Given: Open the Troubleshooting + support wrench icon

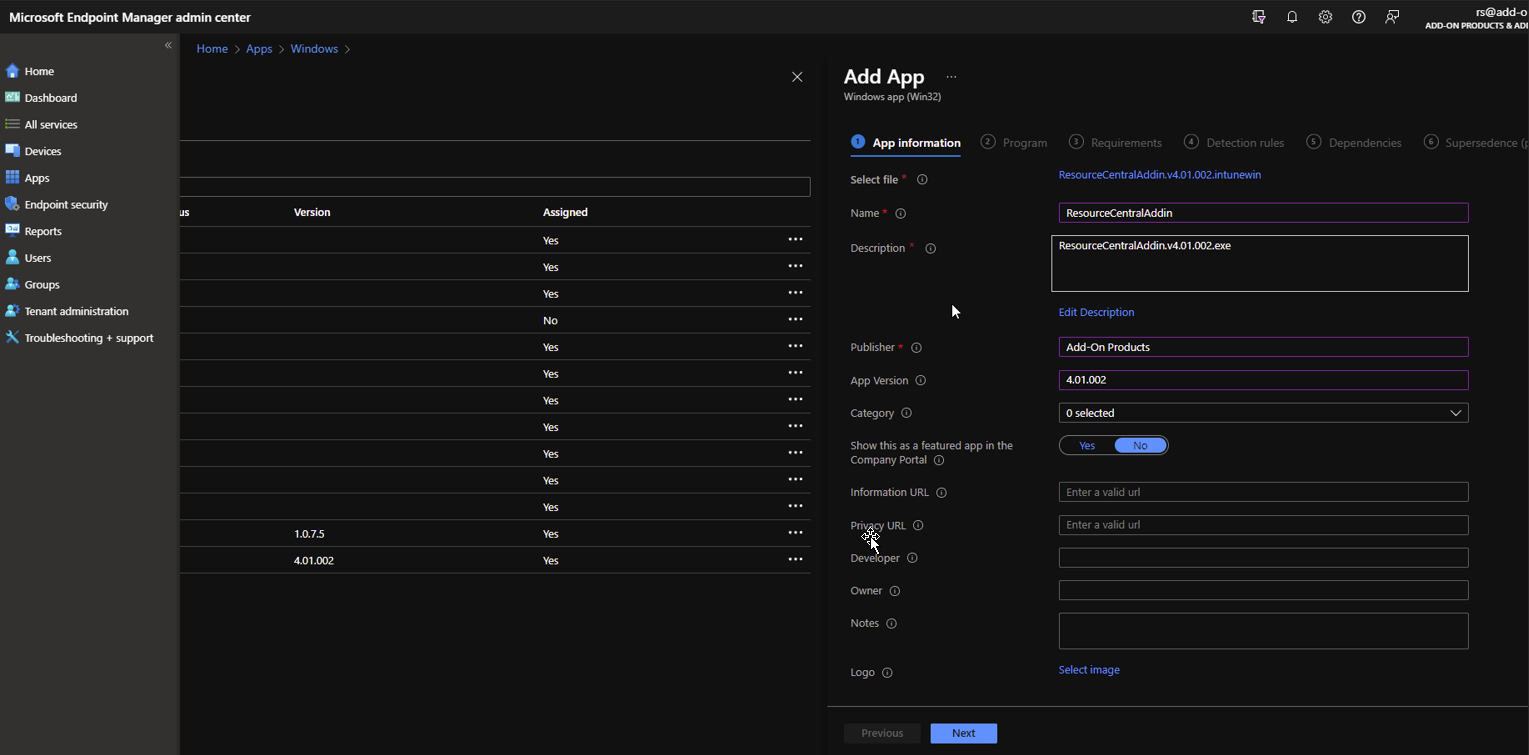Looking at the screenshot, I should pyautogui.click(x=12, y=338).
